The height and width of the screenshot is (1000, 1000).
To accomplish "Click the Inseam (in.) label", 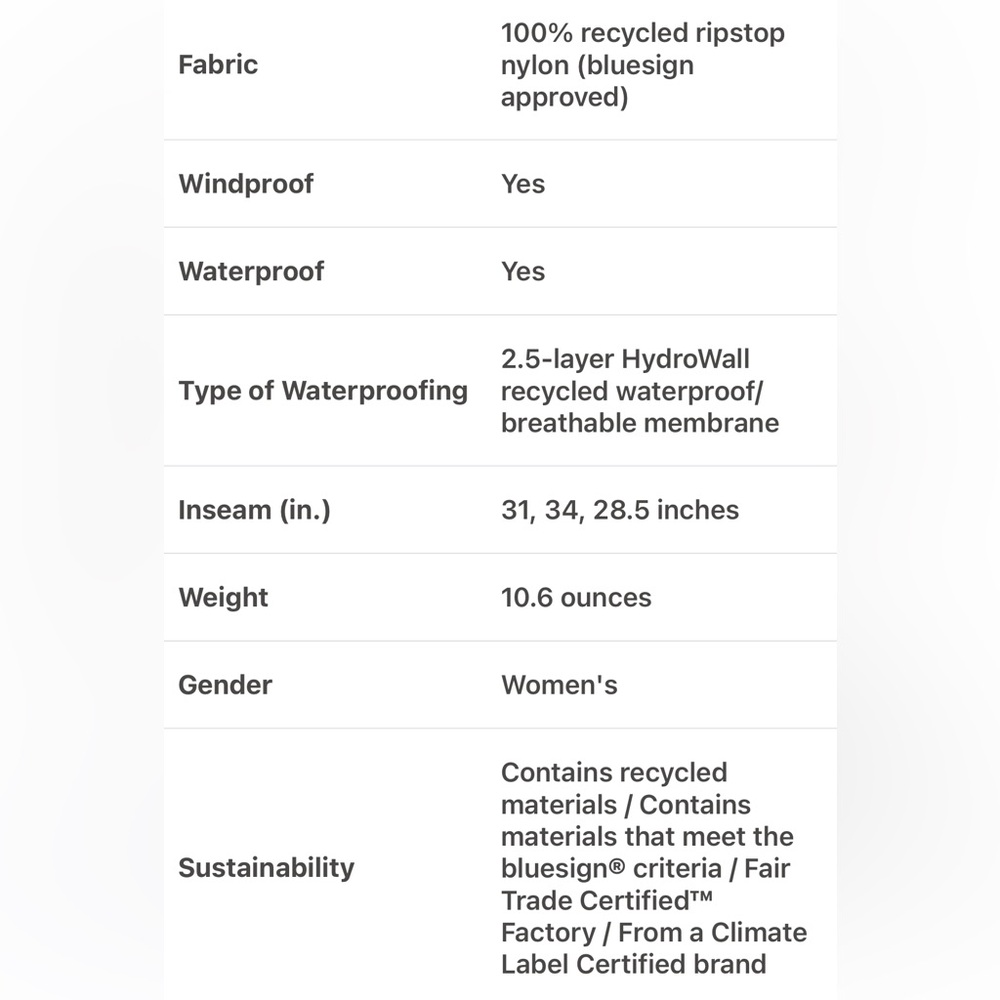I will coord(254,510).
